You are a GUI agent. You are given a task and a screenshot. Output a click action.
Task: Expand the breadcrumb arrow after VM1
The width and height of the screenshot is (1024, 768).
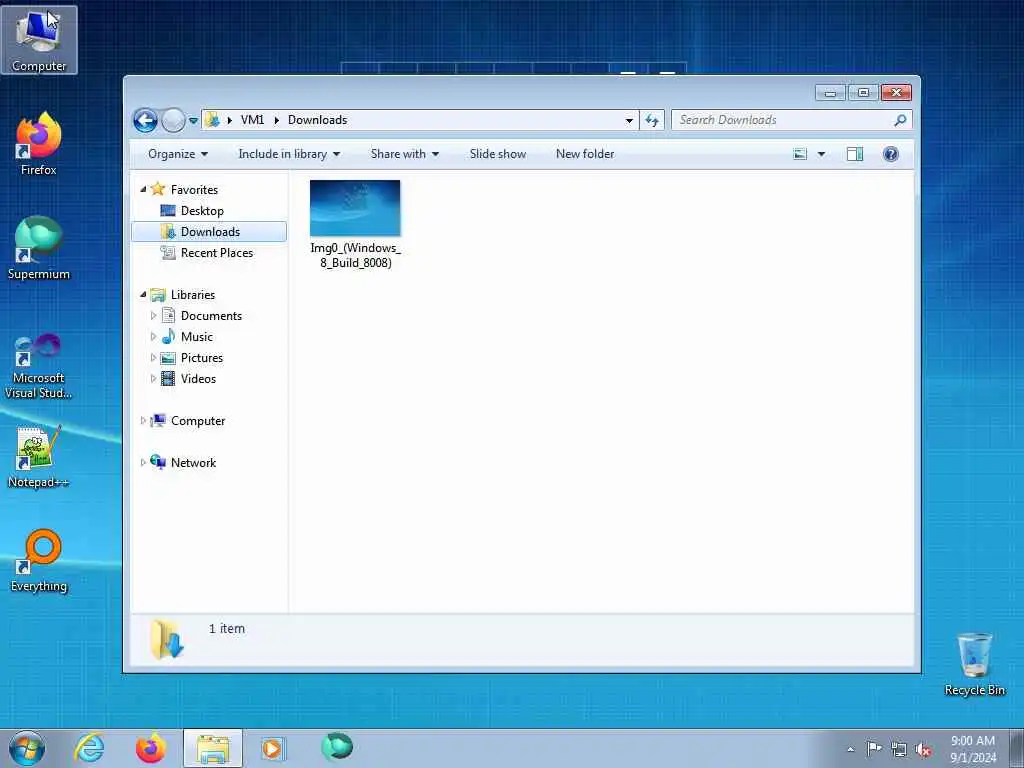coord(276,120)
